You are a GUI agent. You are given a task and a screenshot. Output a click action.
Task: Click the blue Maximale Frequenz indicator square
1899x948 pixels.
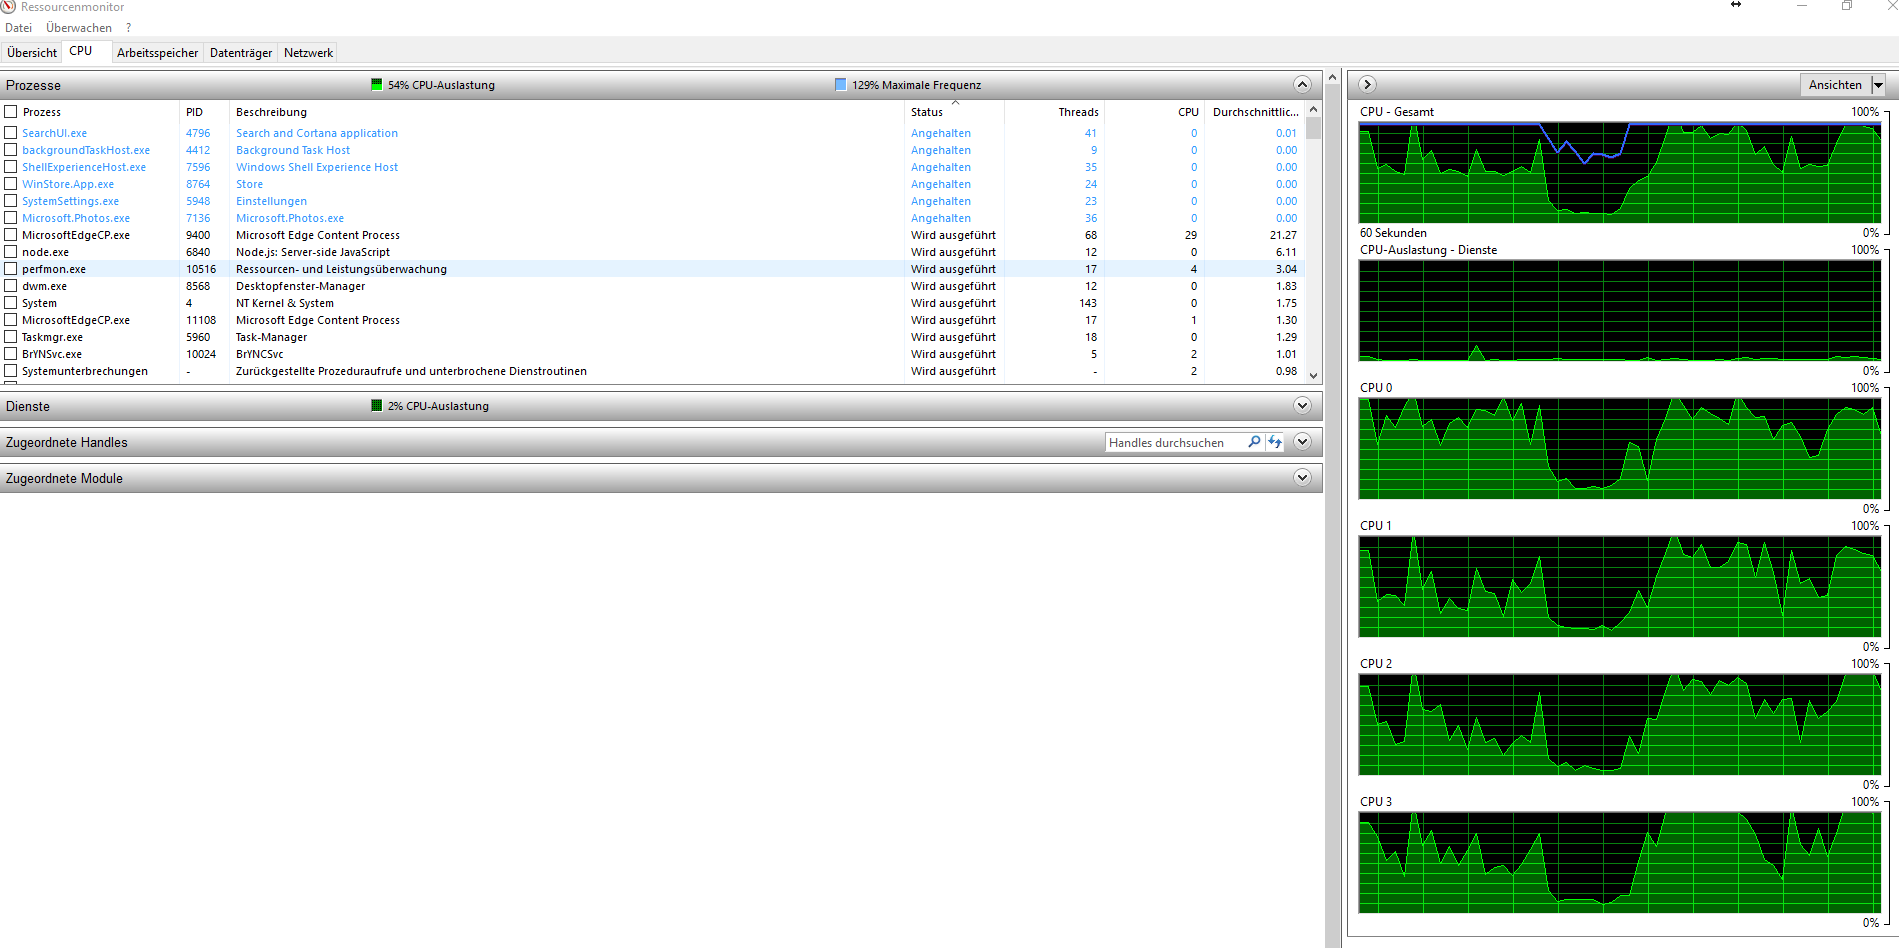[841, 85]
